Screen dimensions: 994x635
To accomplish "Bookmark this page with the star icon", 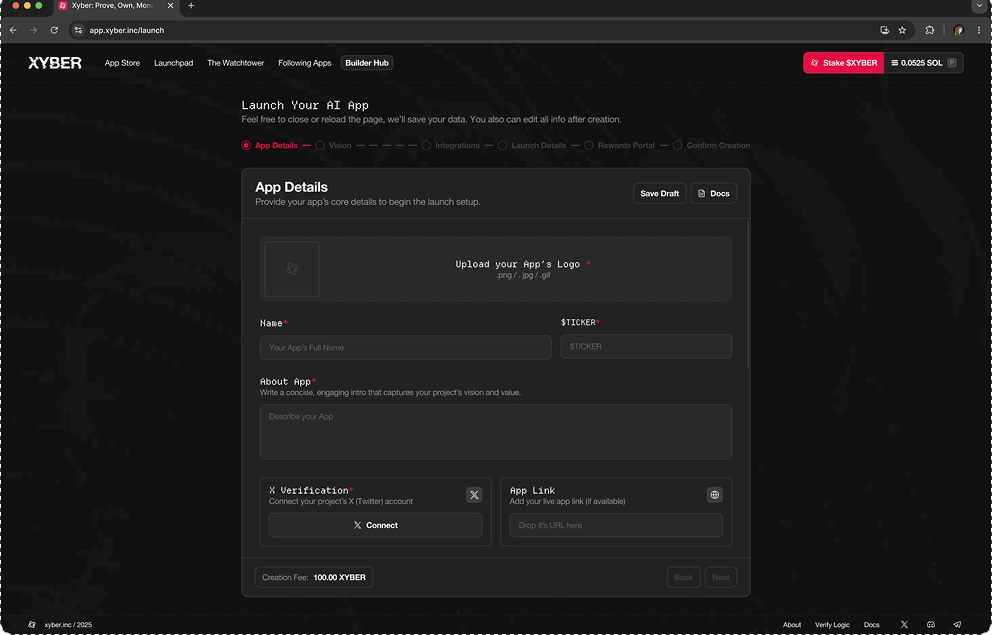I will click(902, 30).
